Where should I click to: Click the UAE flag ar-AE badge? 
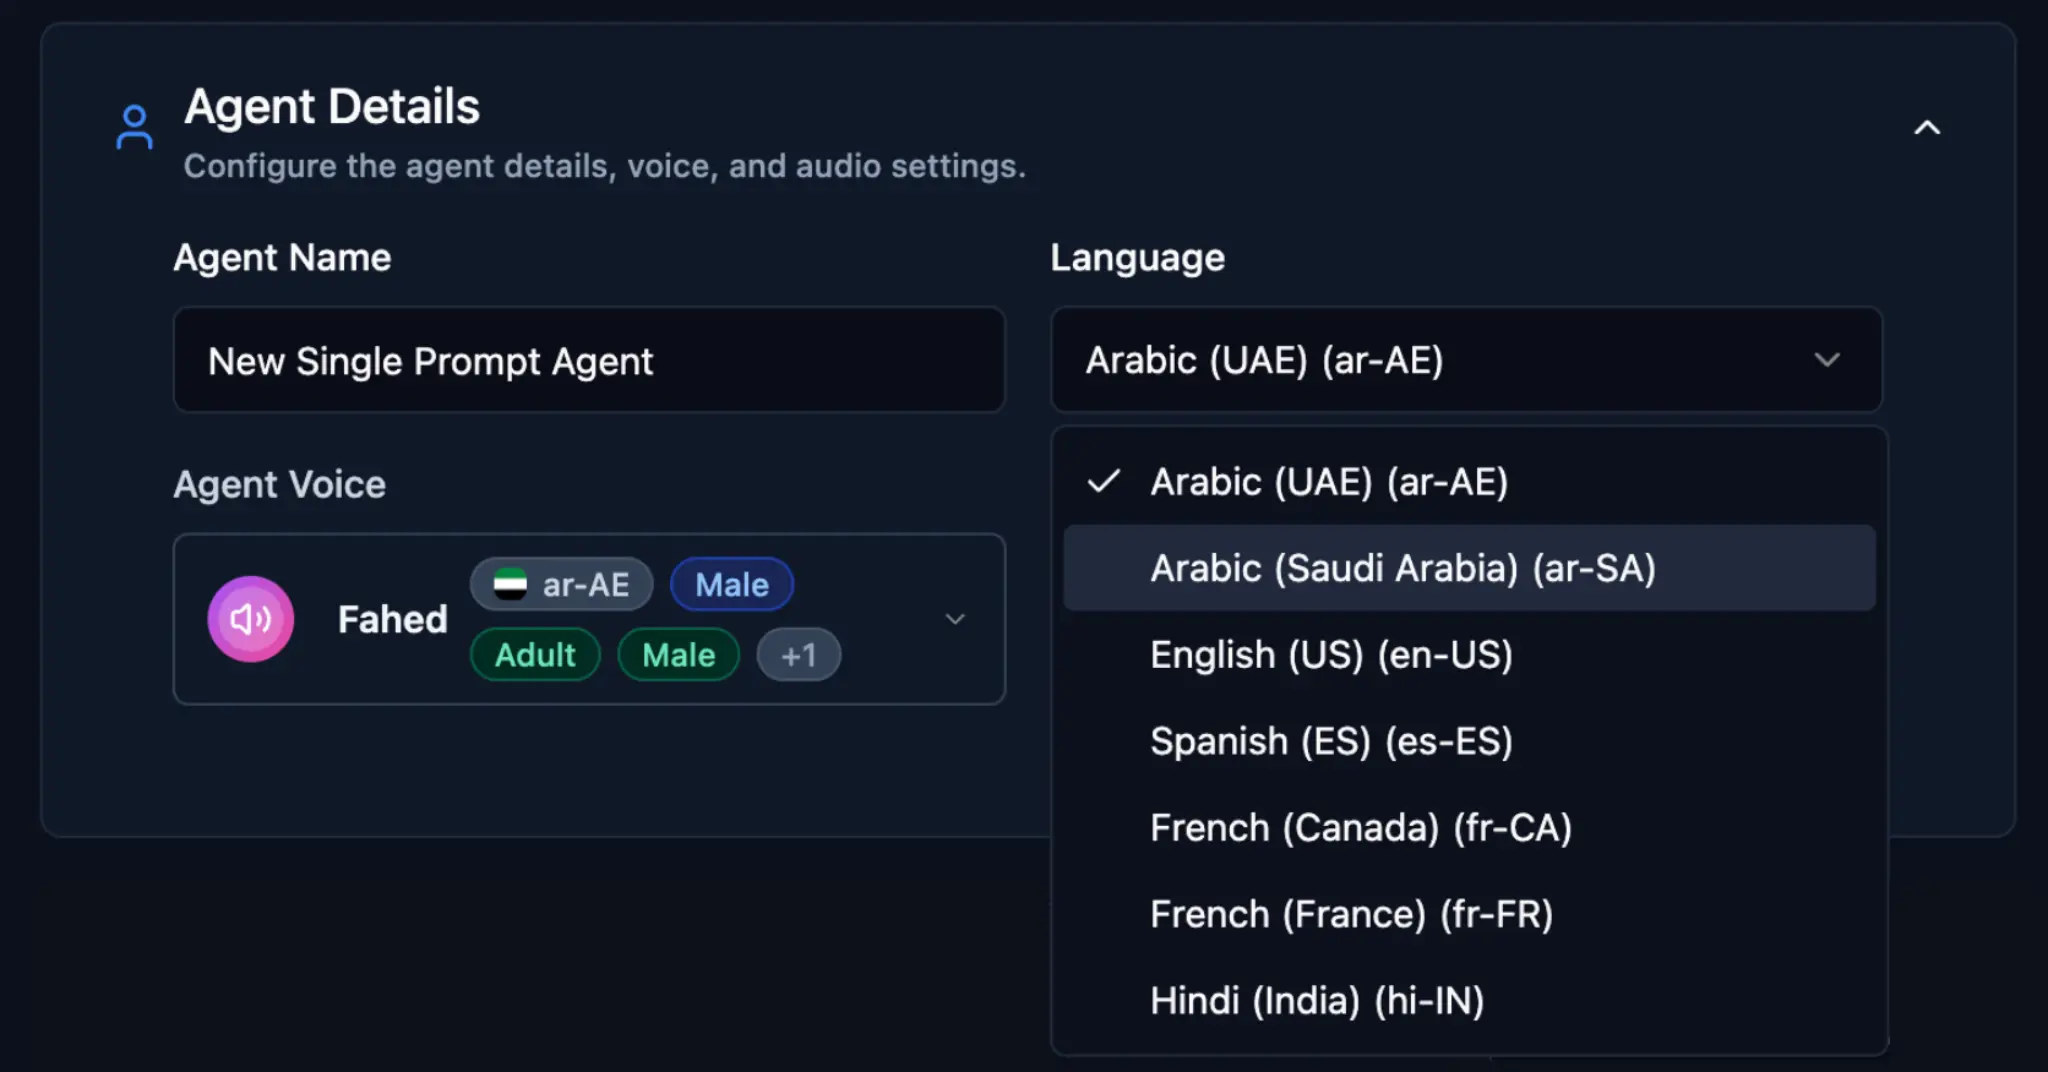pos(561,585)
